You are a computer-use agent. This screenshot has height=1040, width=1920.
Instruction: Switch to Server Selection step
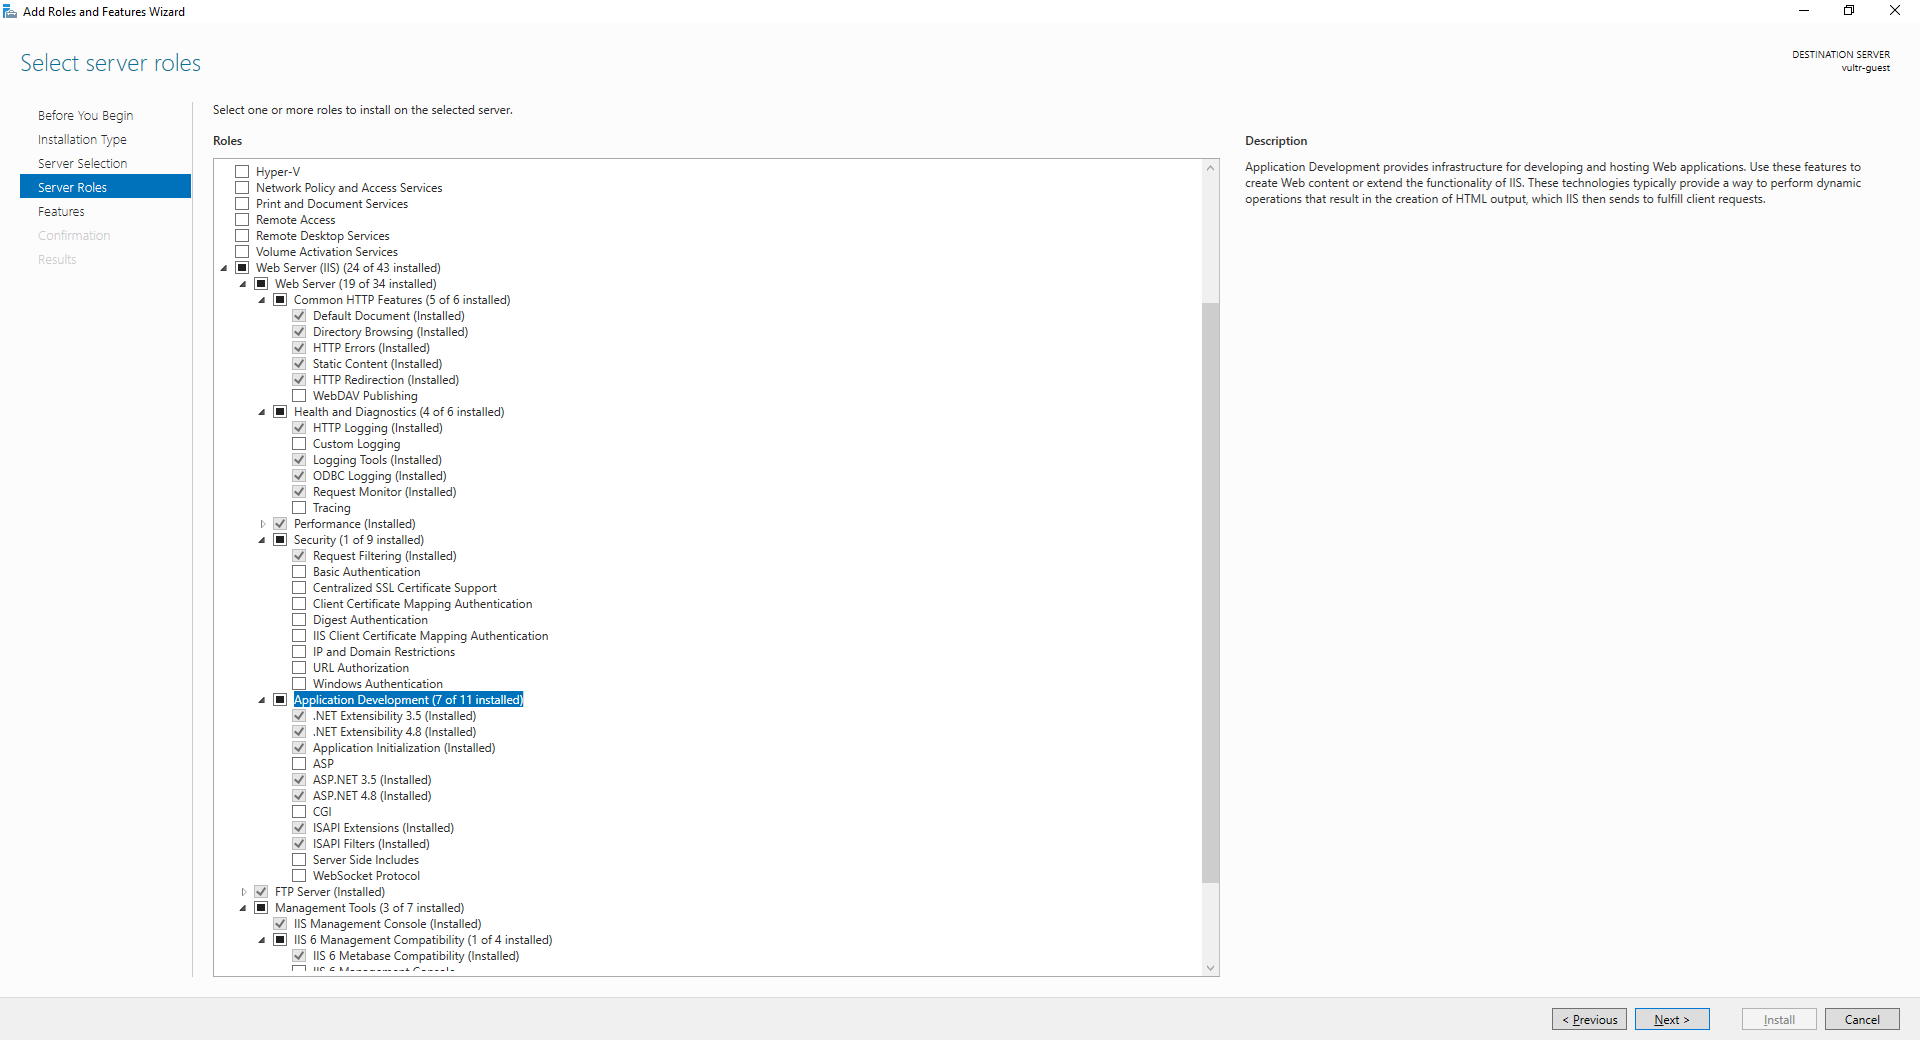coord(82,162)
